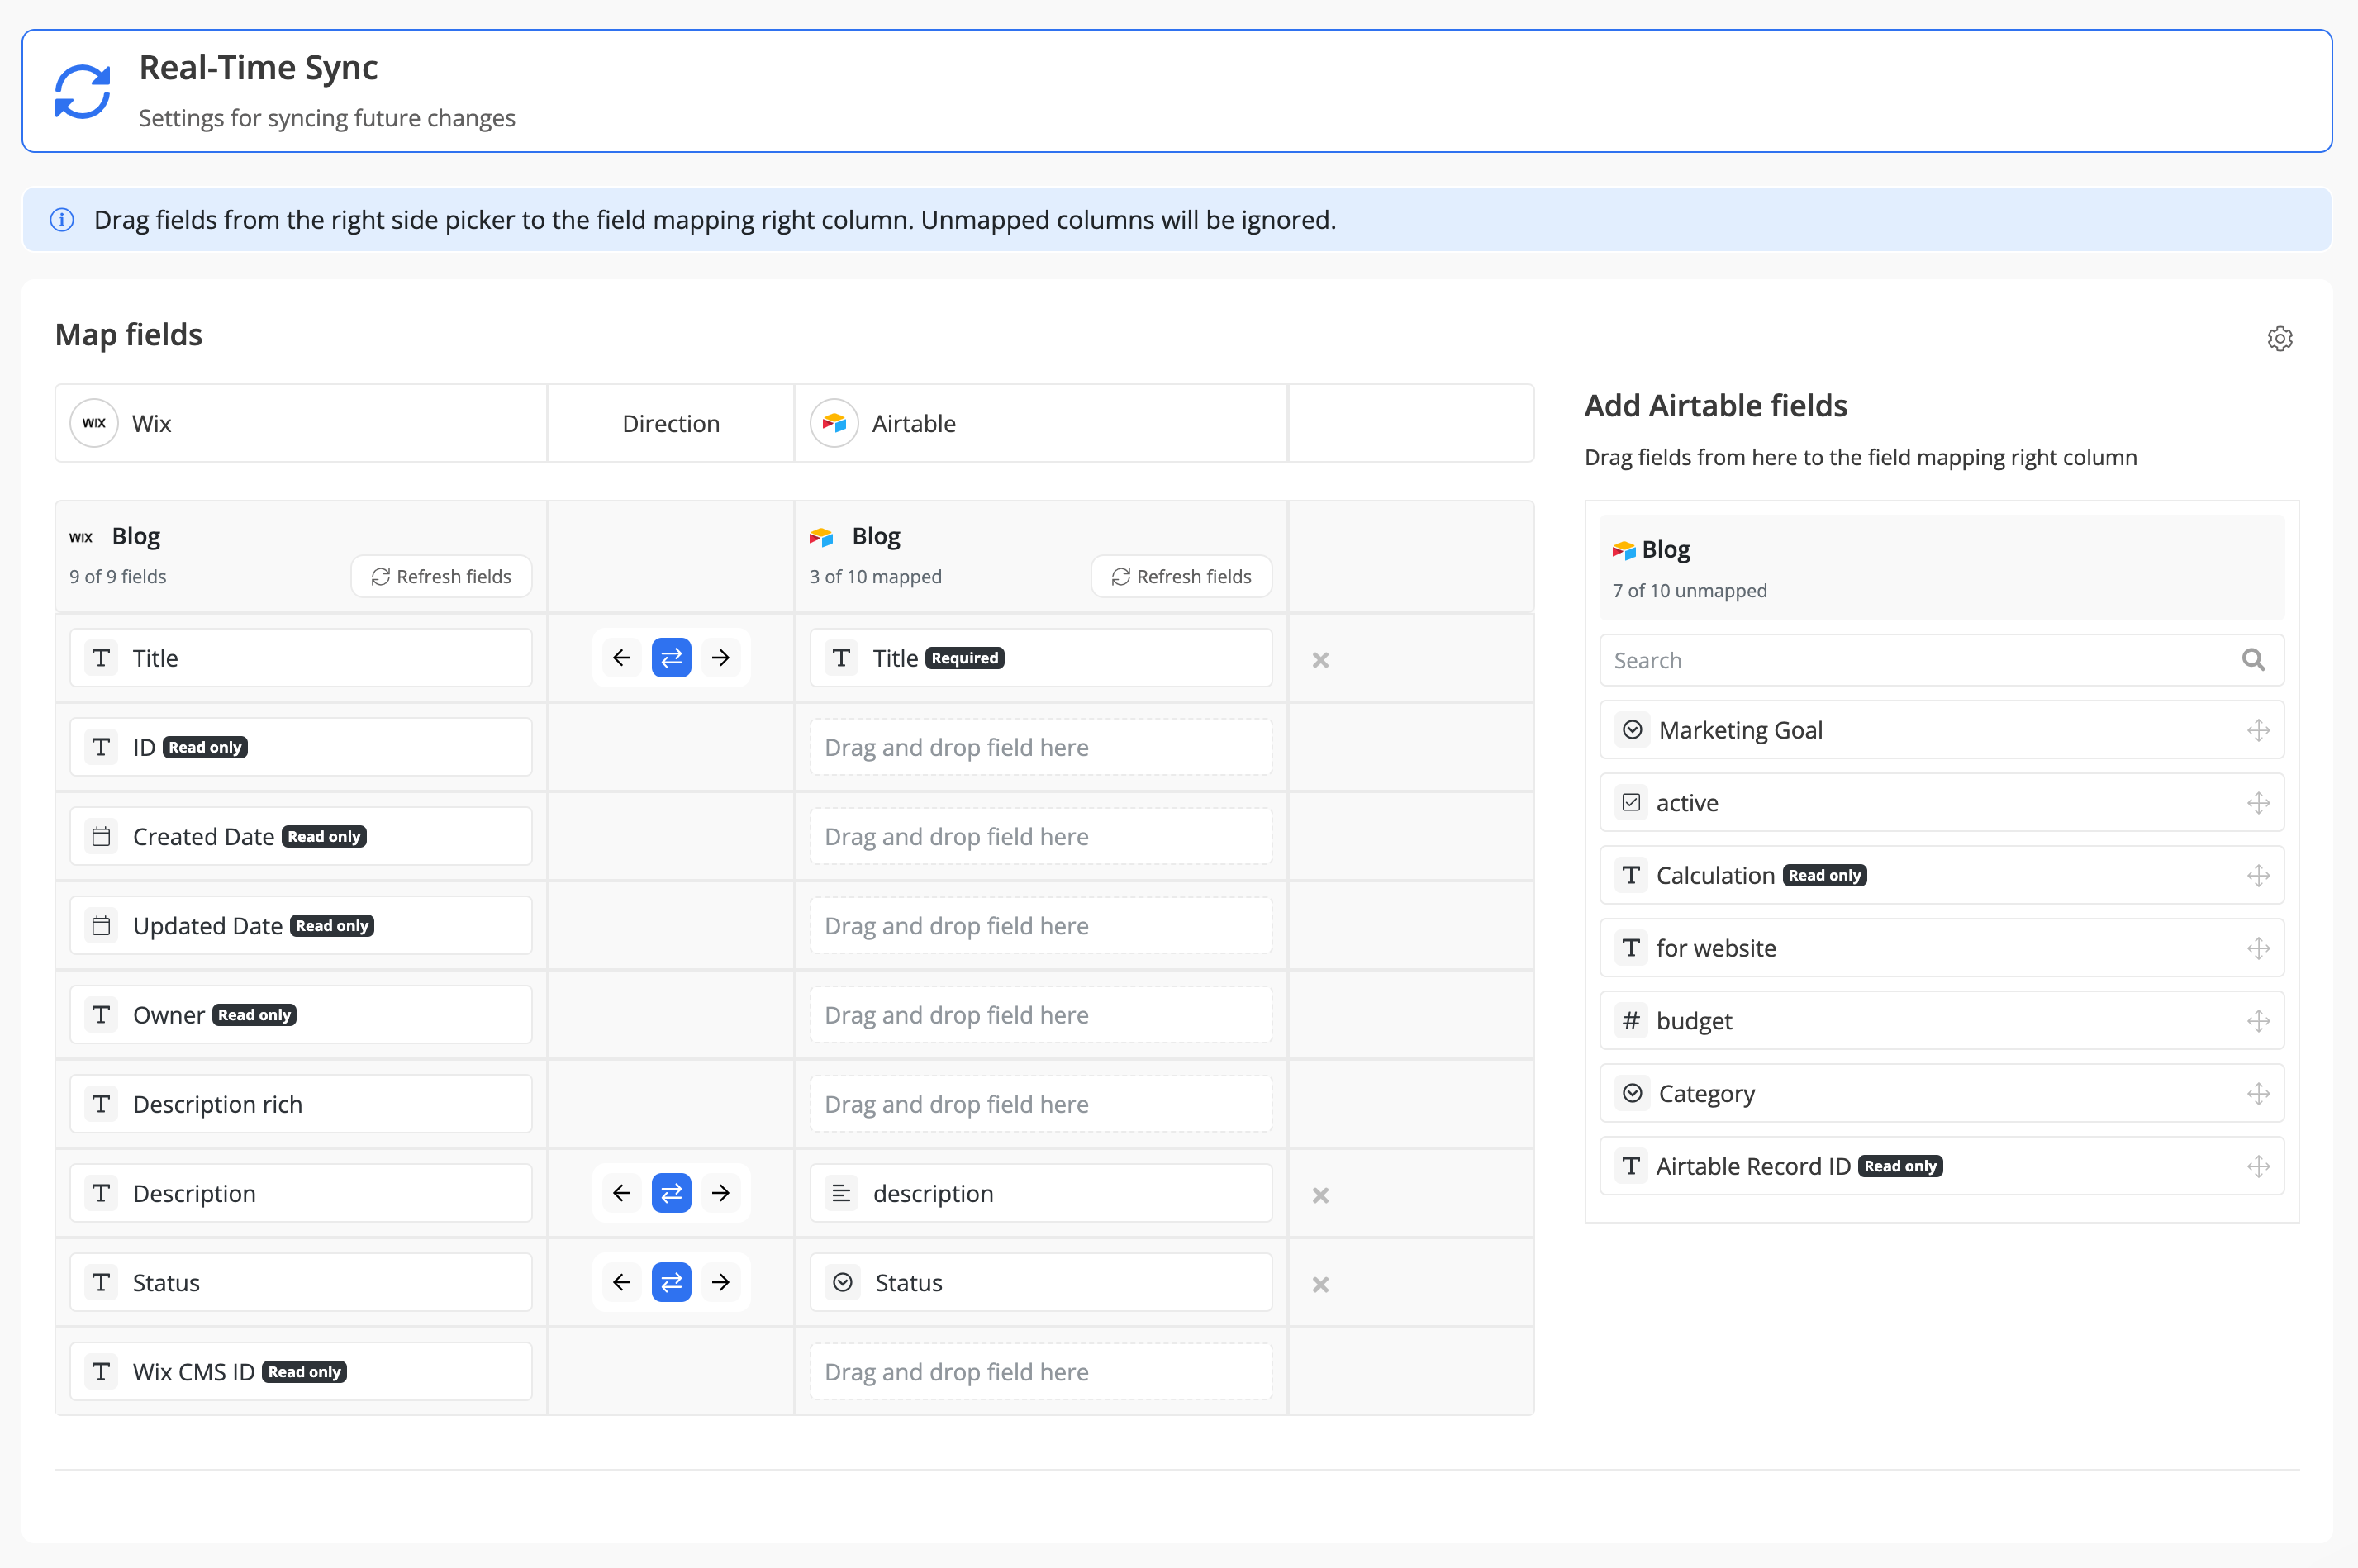The height and width of the screenshot is (1568, 2358).
Task: Click the mapped description long-text icon
Action: coord(841,1193)
